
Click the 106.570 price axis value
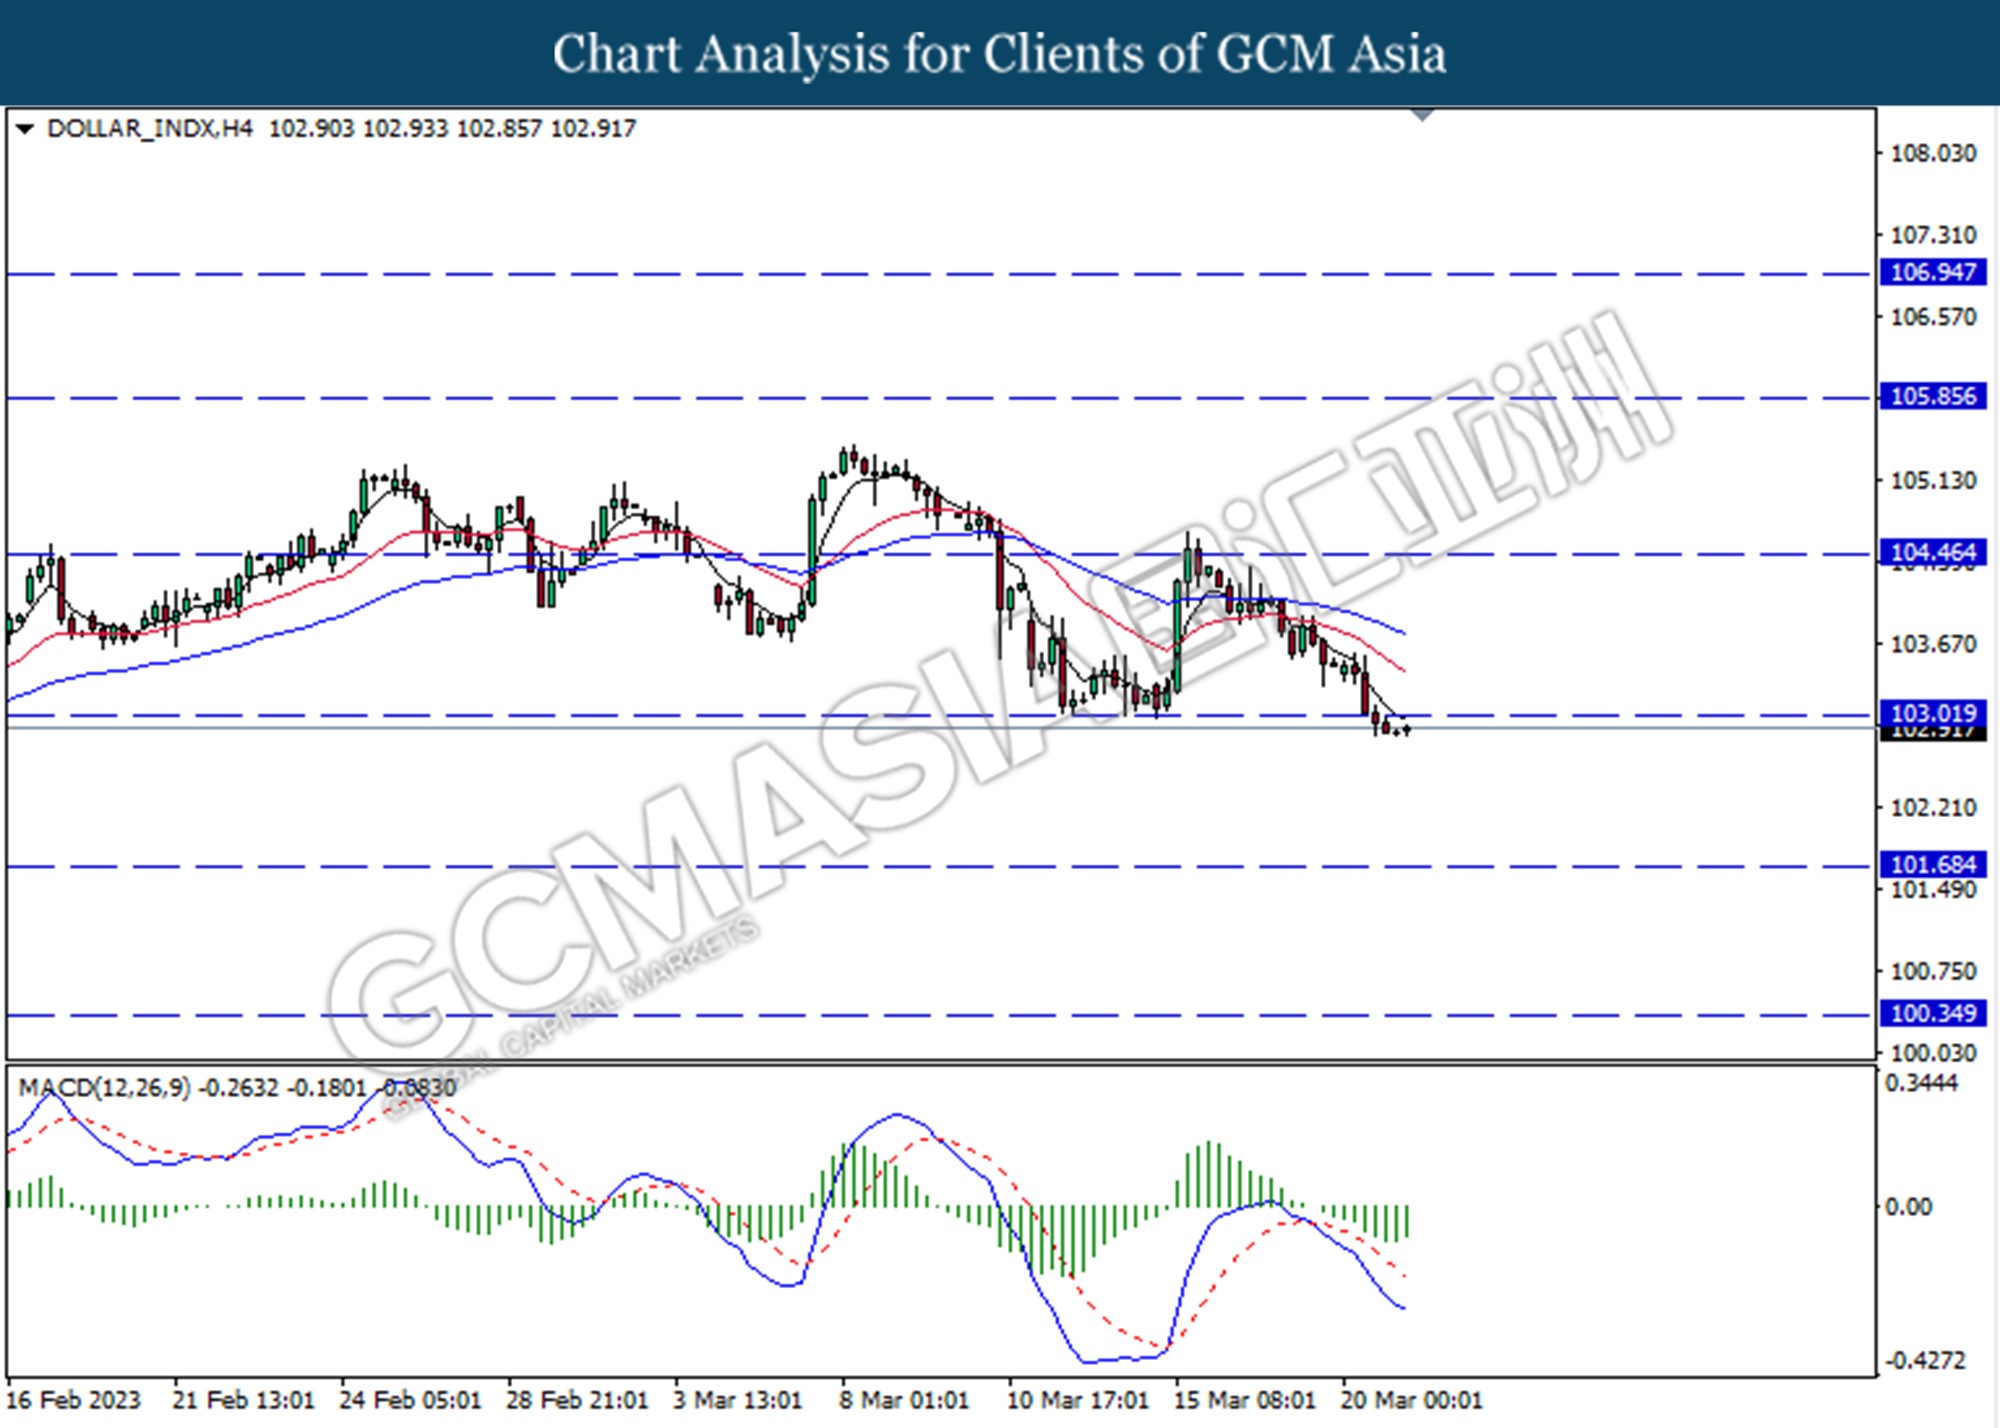[x=1932, y=317]
